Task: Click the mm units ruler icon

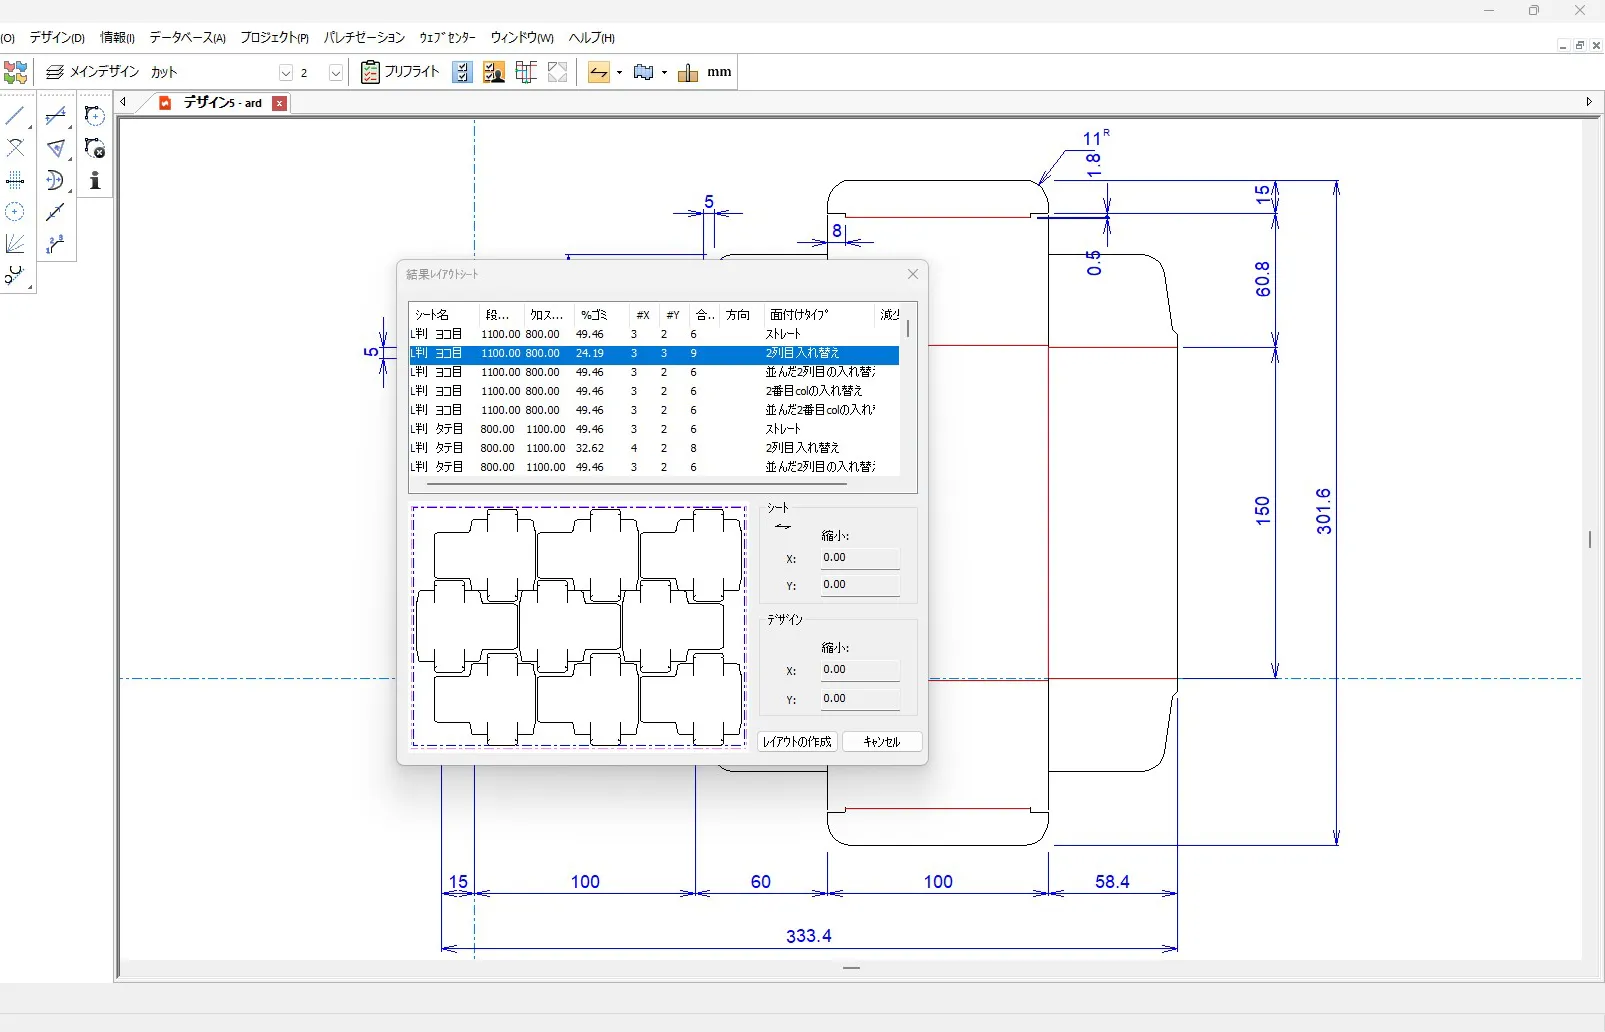Action: pyautogui.click(x=688, y=72)
